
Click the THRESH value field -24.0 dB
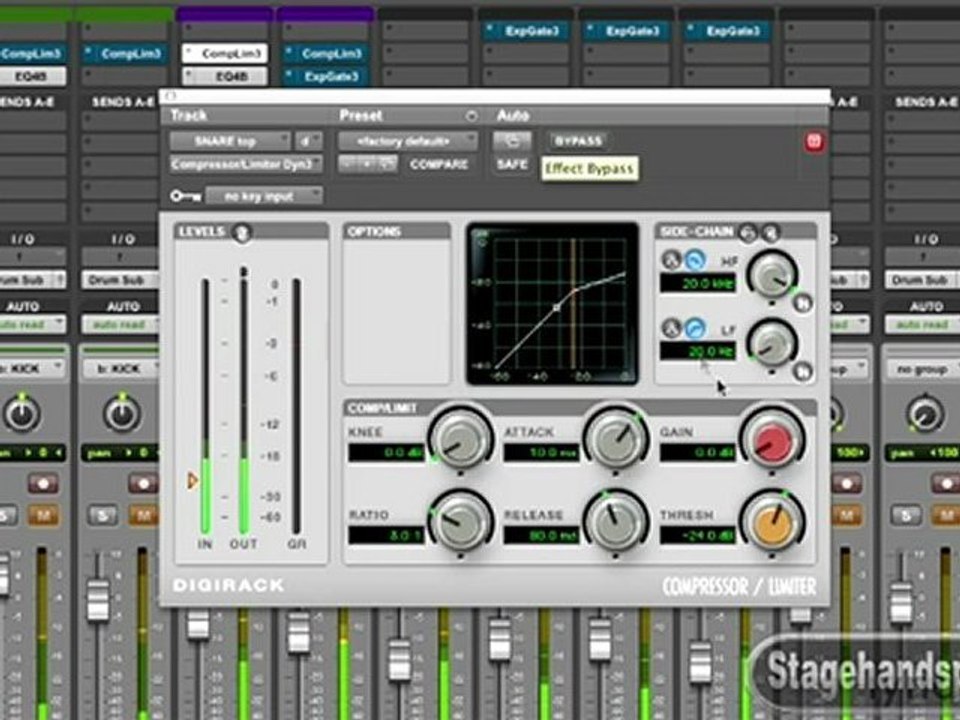(x=697, y=535)
